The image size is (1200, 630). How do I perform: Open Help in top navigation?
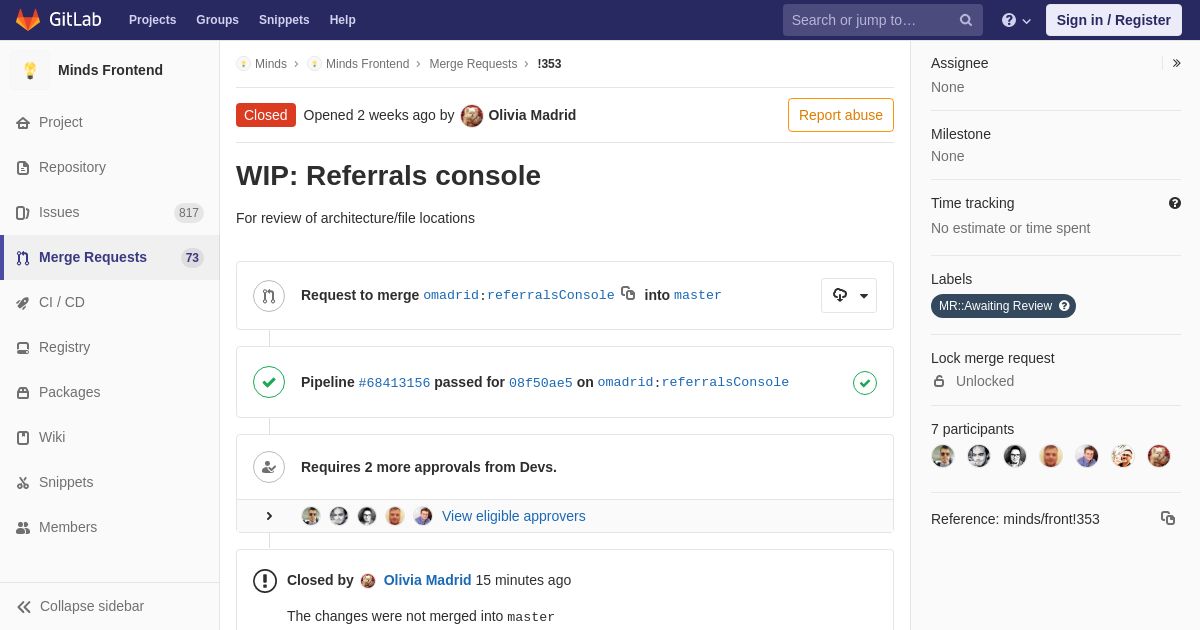pyautogui.click(x=343, y=20)
